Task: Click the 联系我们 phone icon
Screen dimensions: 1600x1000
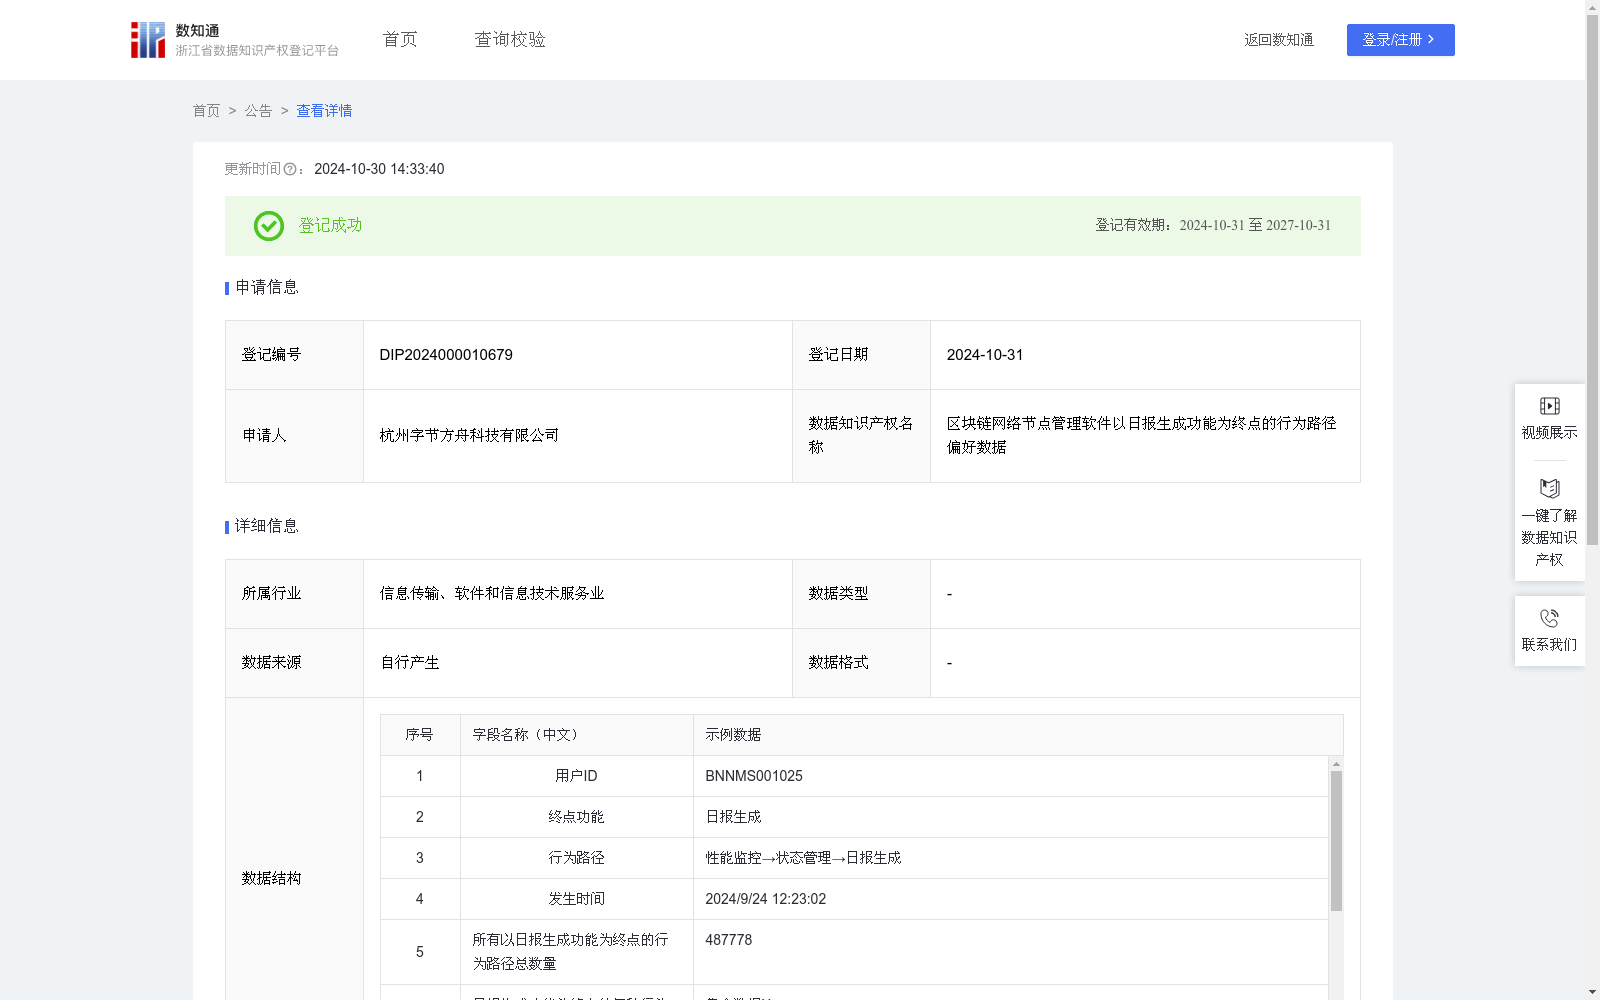Action: click(x=1549, y=618)
